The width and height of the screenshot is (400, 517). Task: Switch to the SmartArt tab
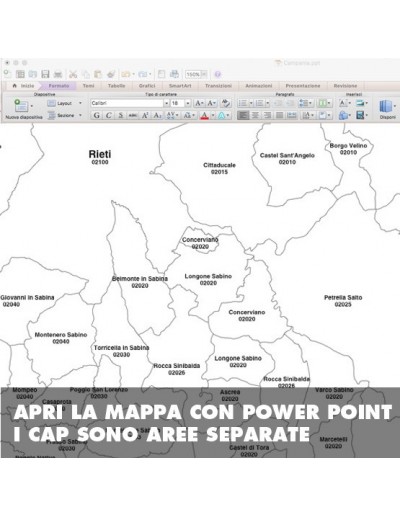tap(180, 86)
